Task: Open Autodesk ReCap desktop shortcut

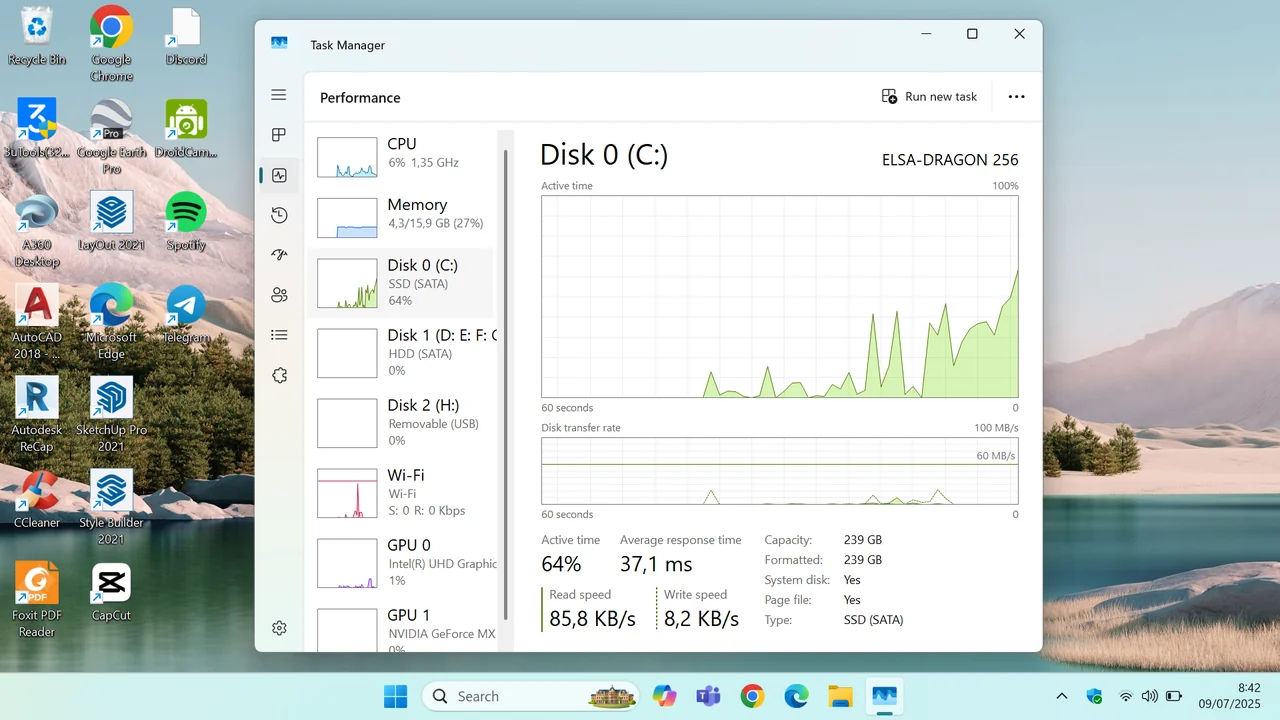Action: 37,415
